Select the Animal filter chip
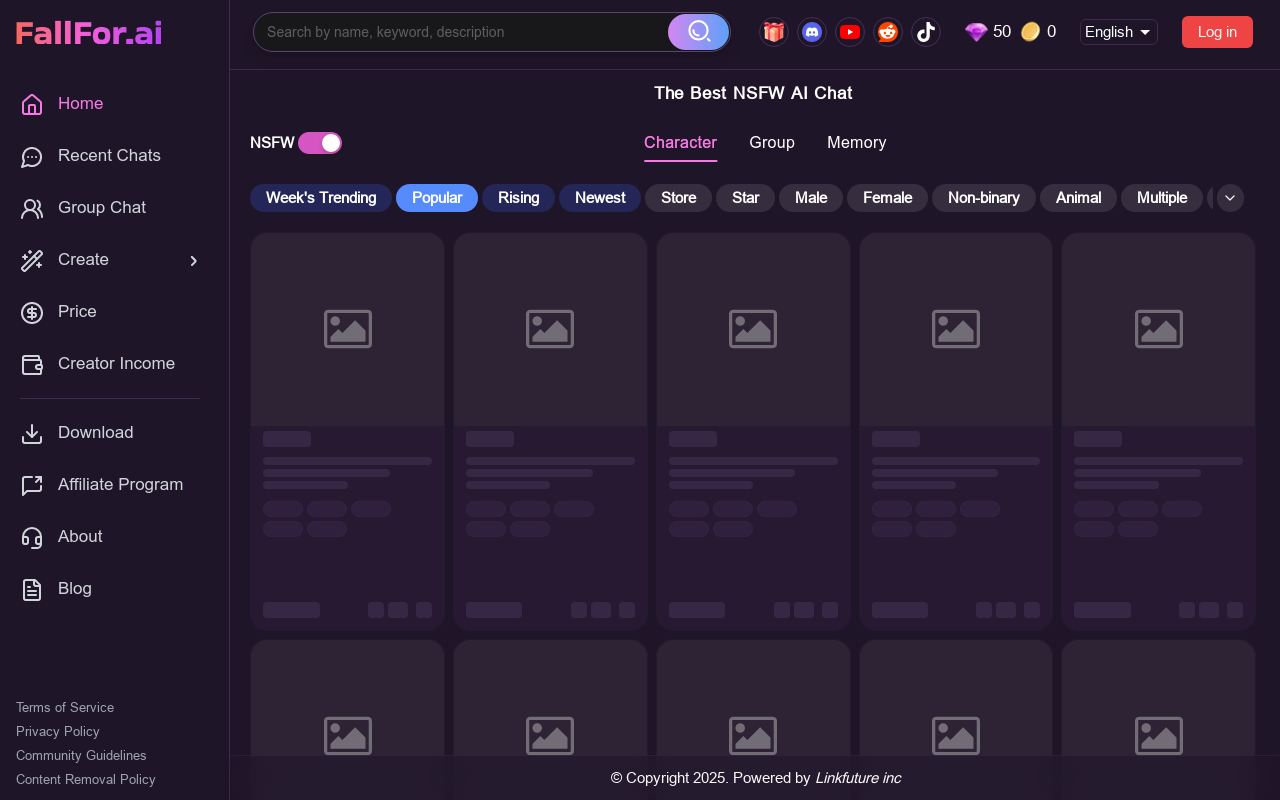This screenshot has width=1280, height=800. (1079, 198)
